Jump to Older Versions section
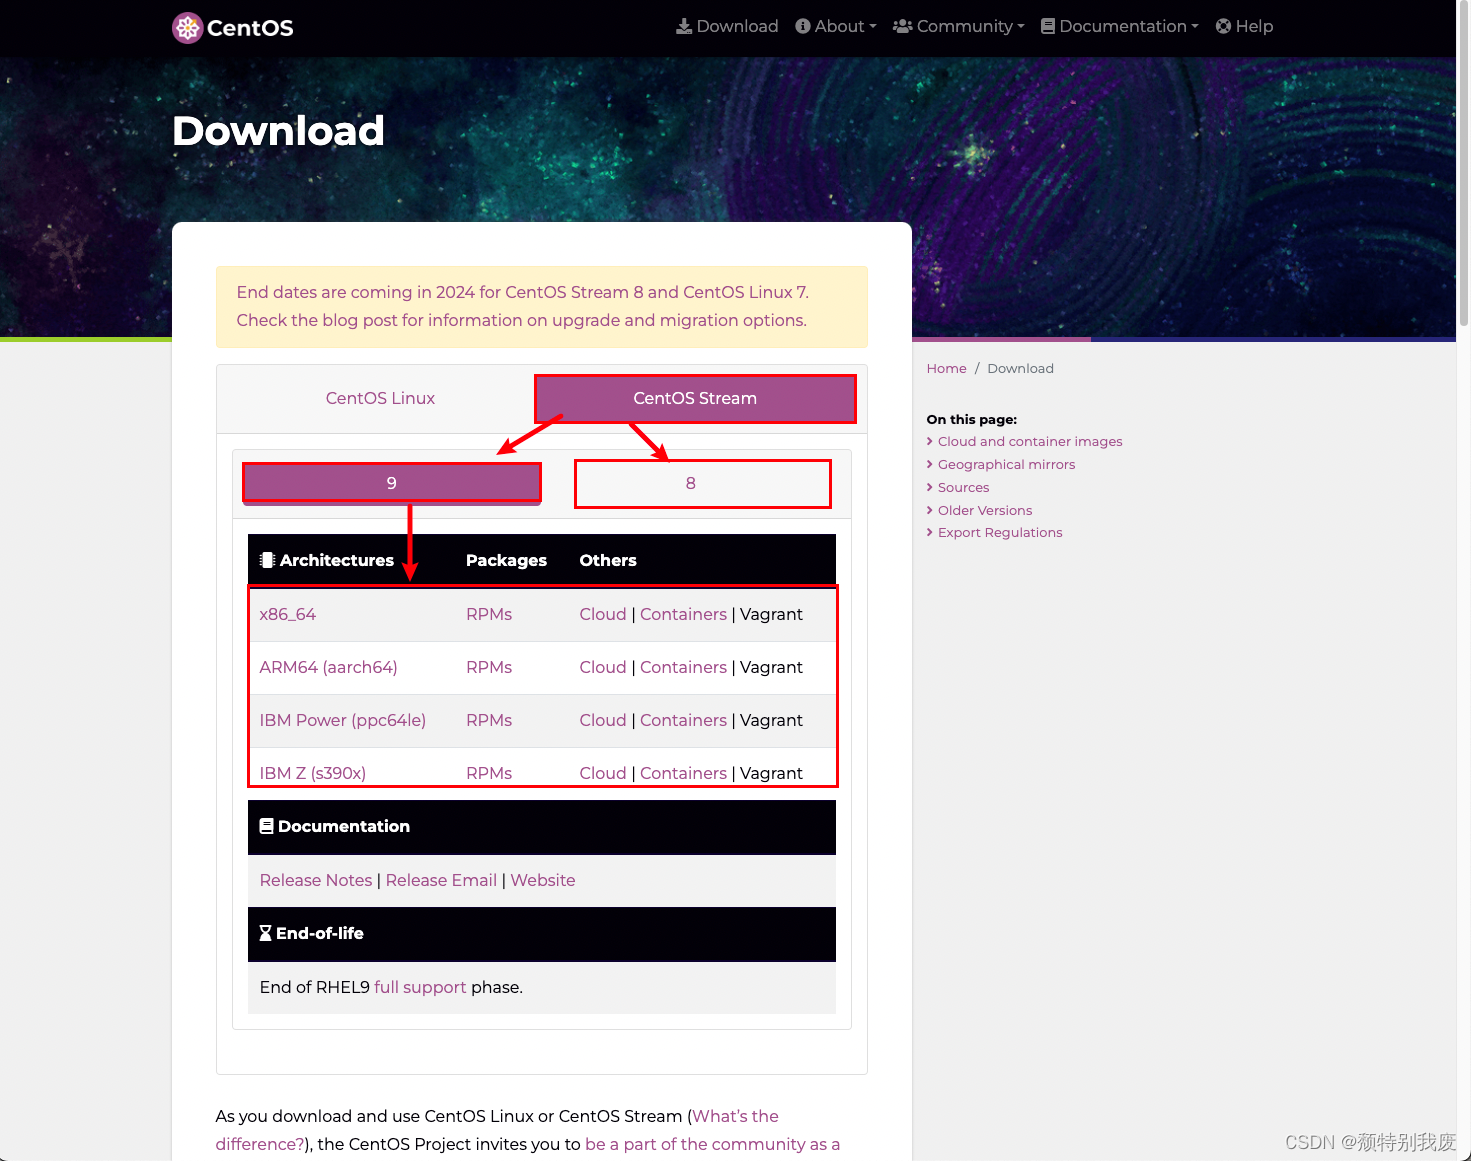Screen dimensions: 1471x1161 (x=985, y=510)
